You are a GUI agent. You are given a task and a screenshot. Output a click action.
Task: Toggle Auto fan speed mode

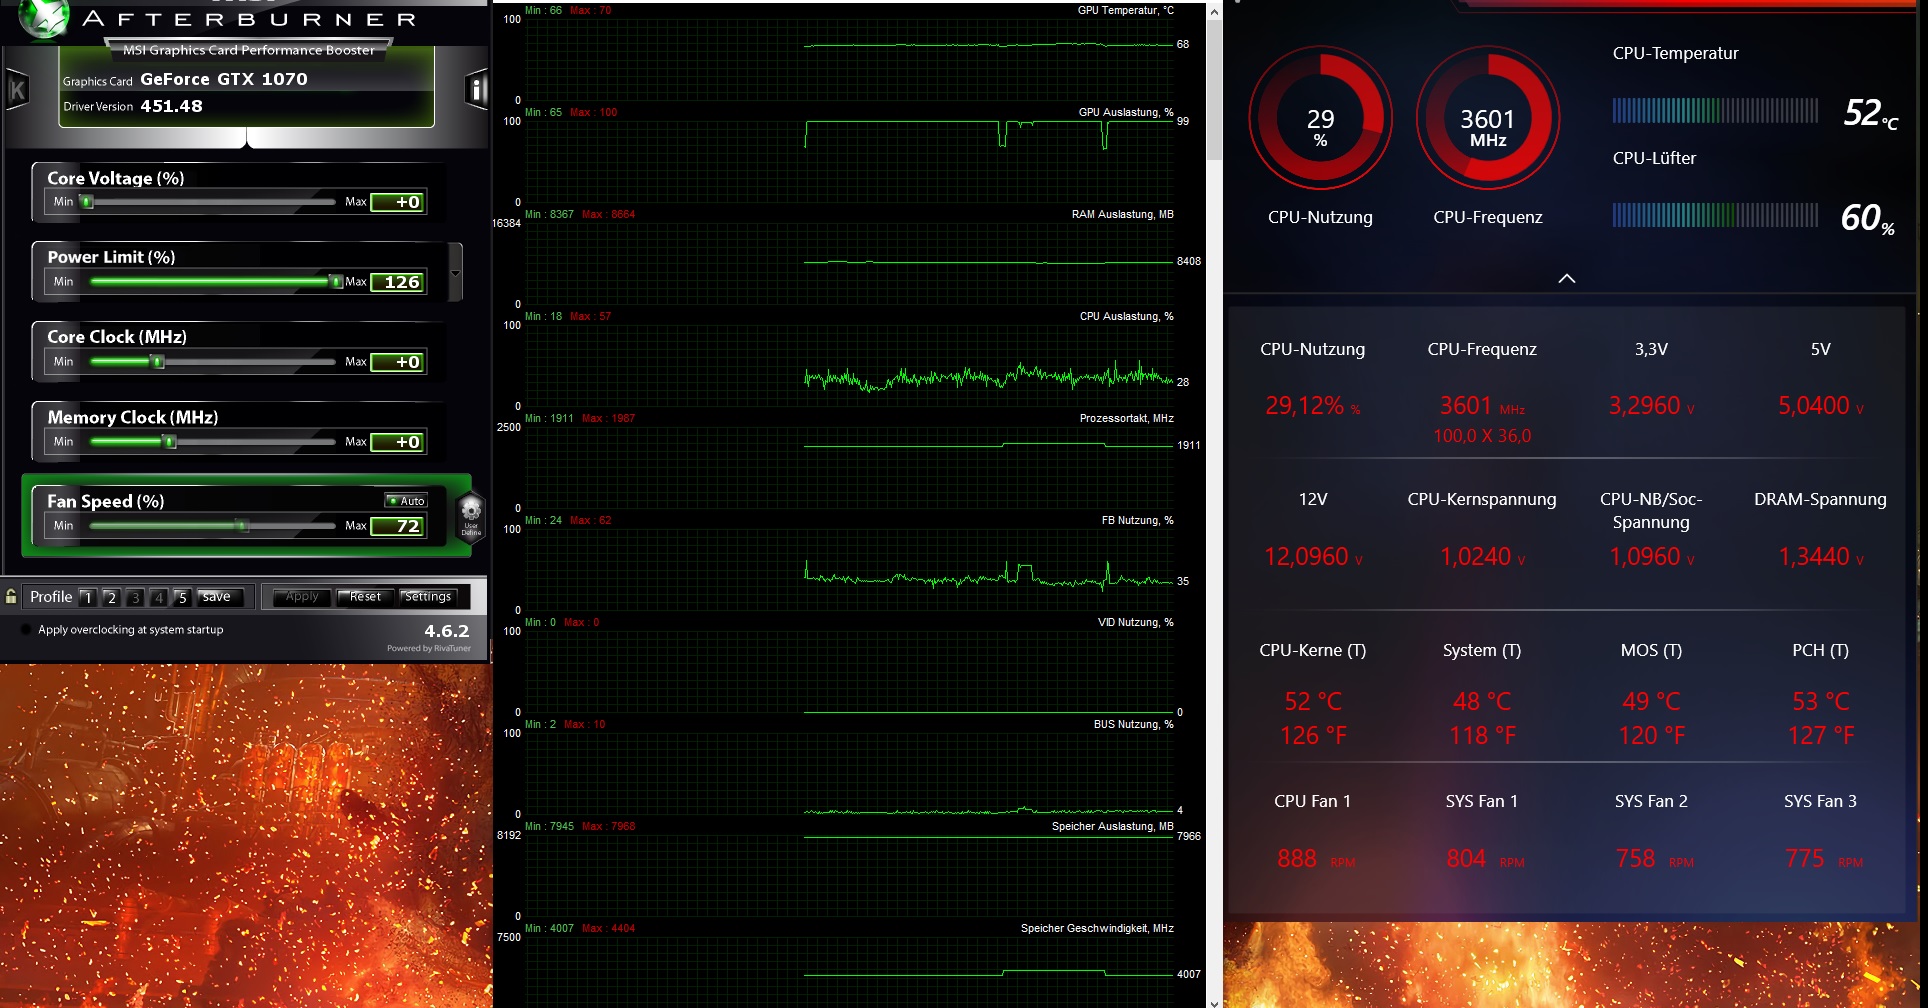point(406,500)
